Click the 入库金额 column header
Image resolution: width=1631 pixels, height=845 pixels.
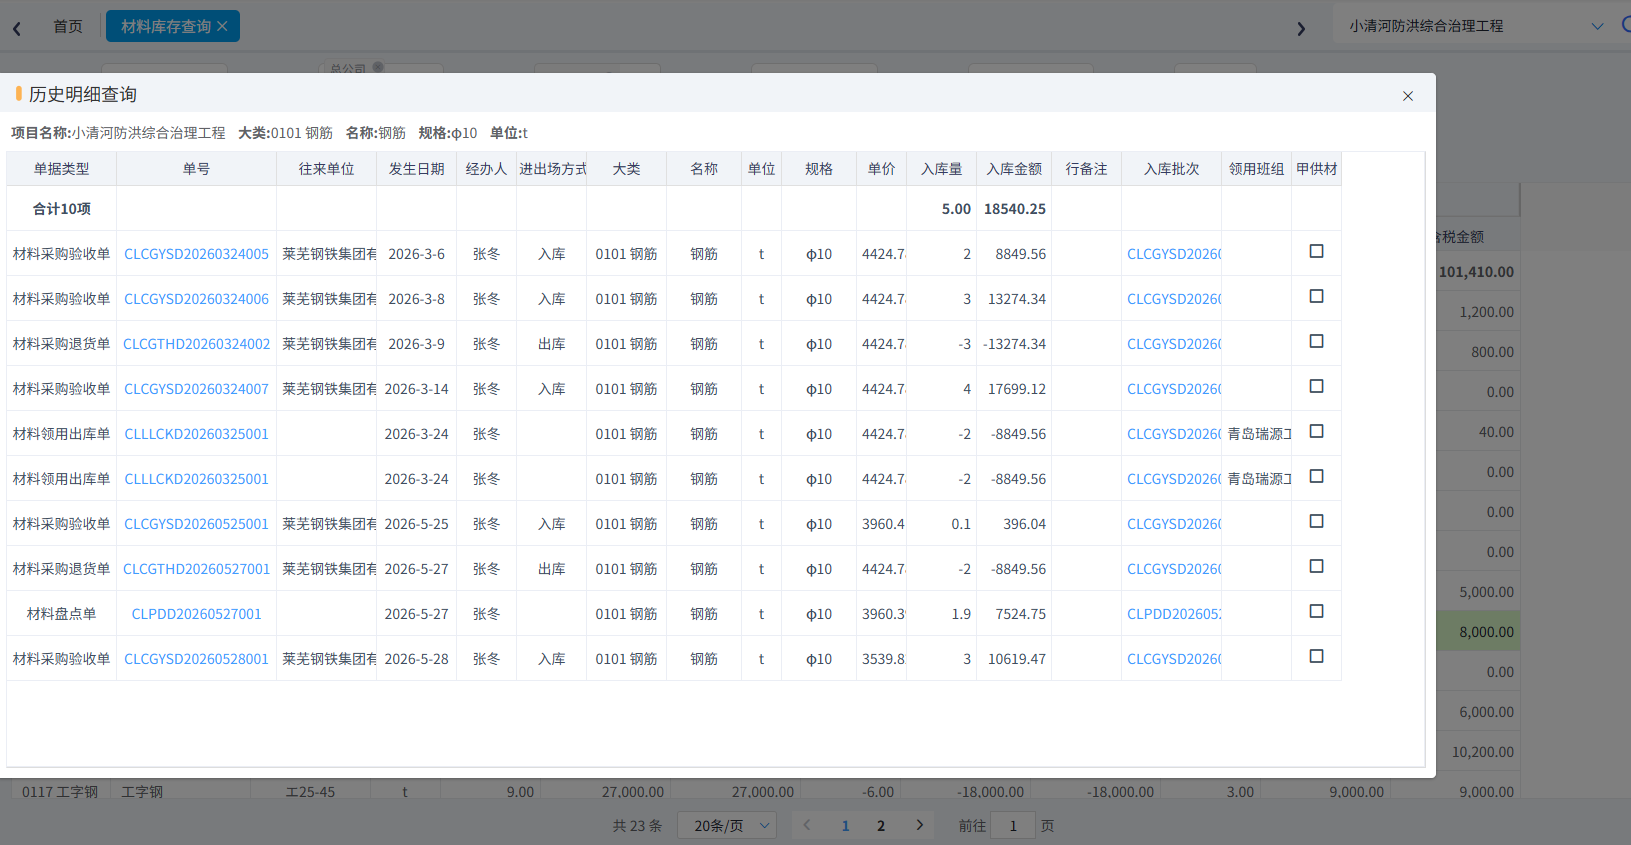pos(1014,169)
